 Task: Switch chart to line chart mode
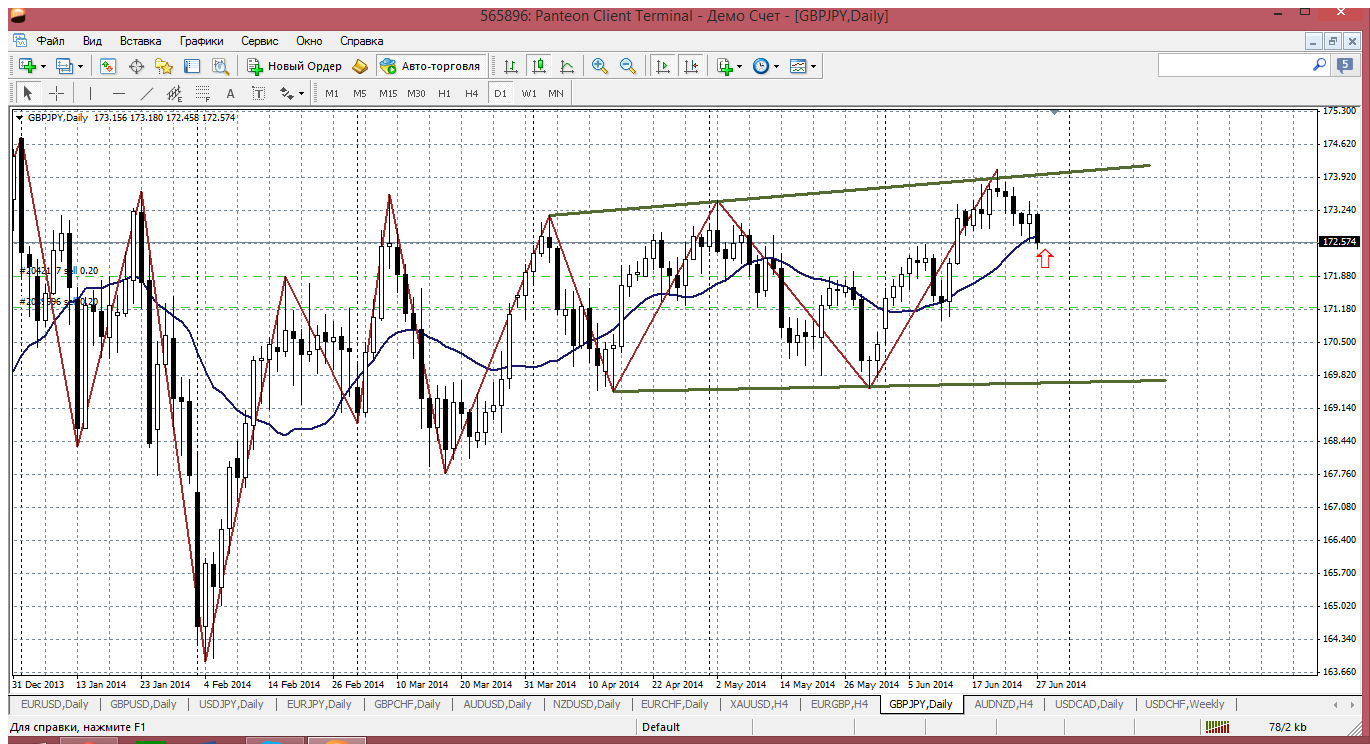(567, 66)
